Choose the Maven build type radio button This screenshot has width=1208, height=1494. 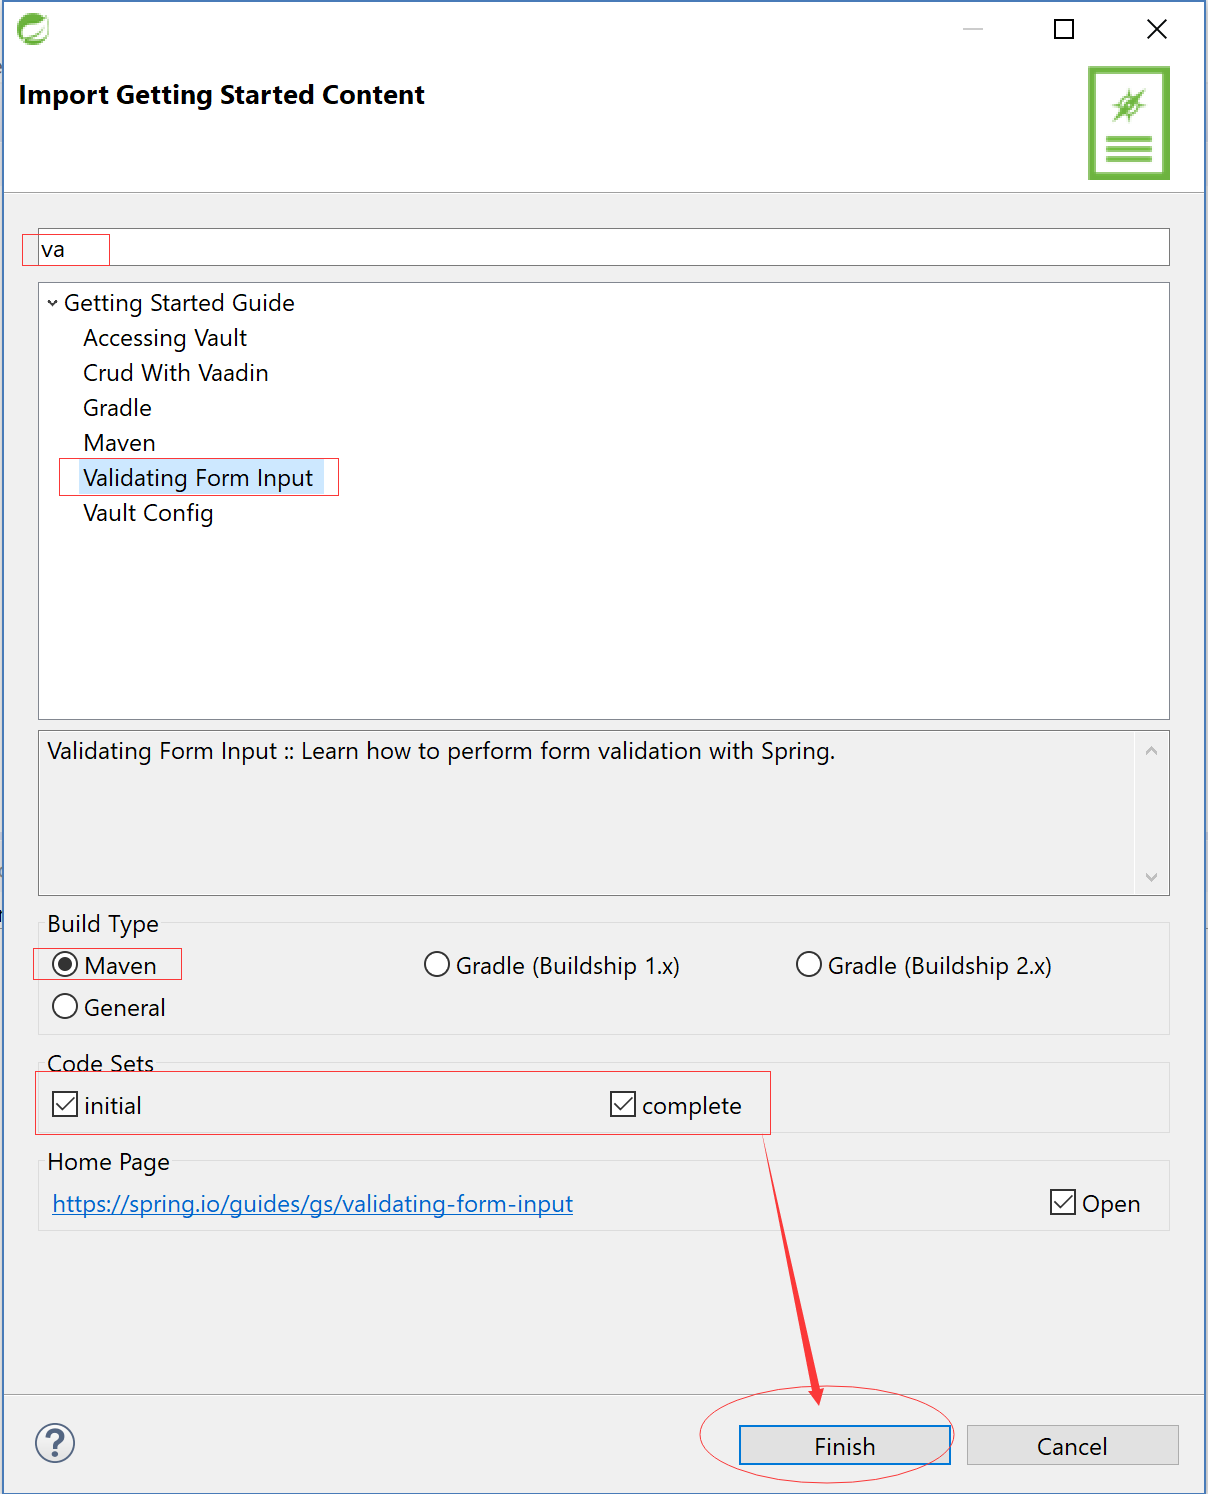click(x=65, y=964)
